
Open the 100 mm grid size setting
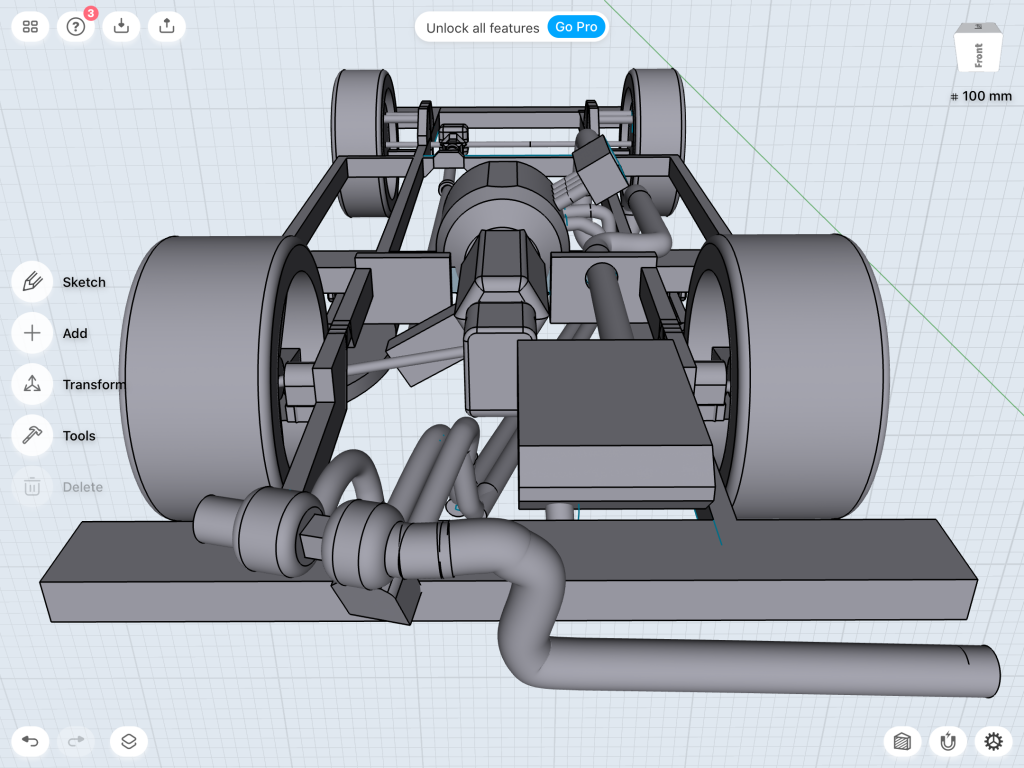point(980,96)
